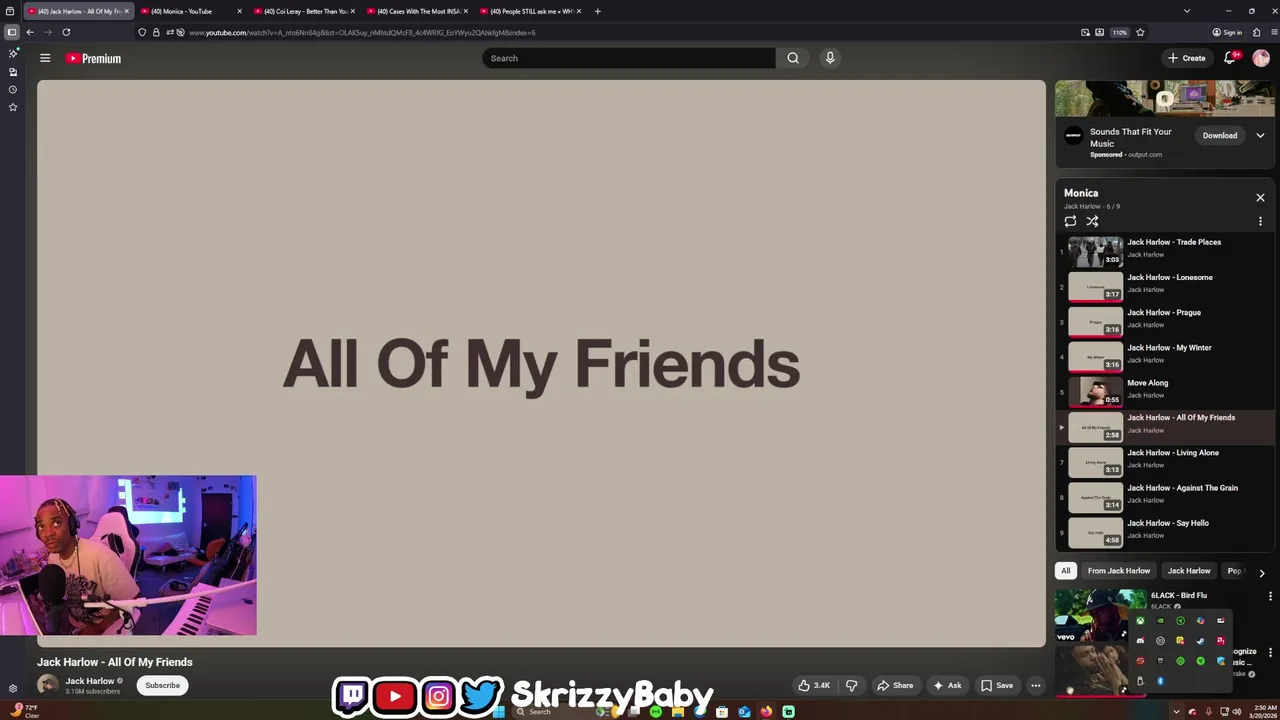Open the account avatar menu
Viewport: 1280px width, 720px height.
click(1261, 58)
